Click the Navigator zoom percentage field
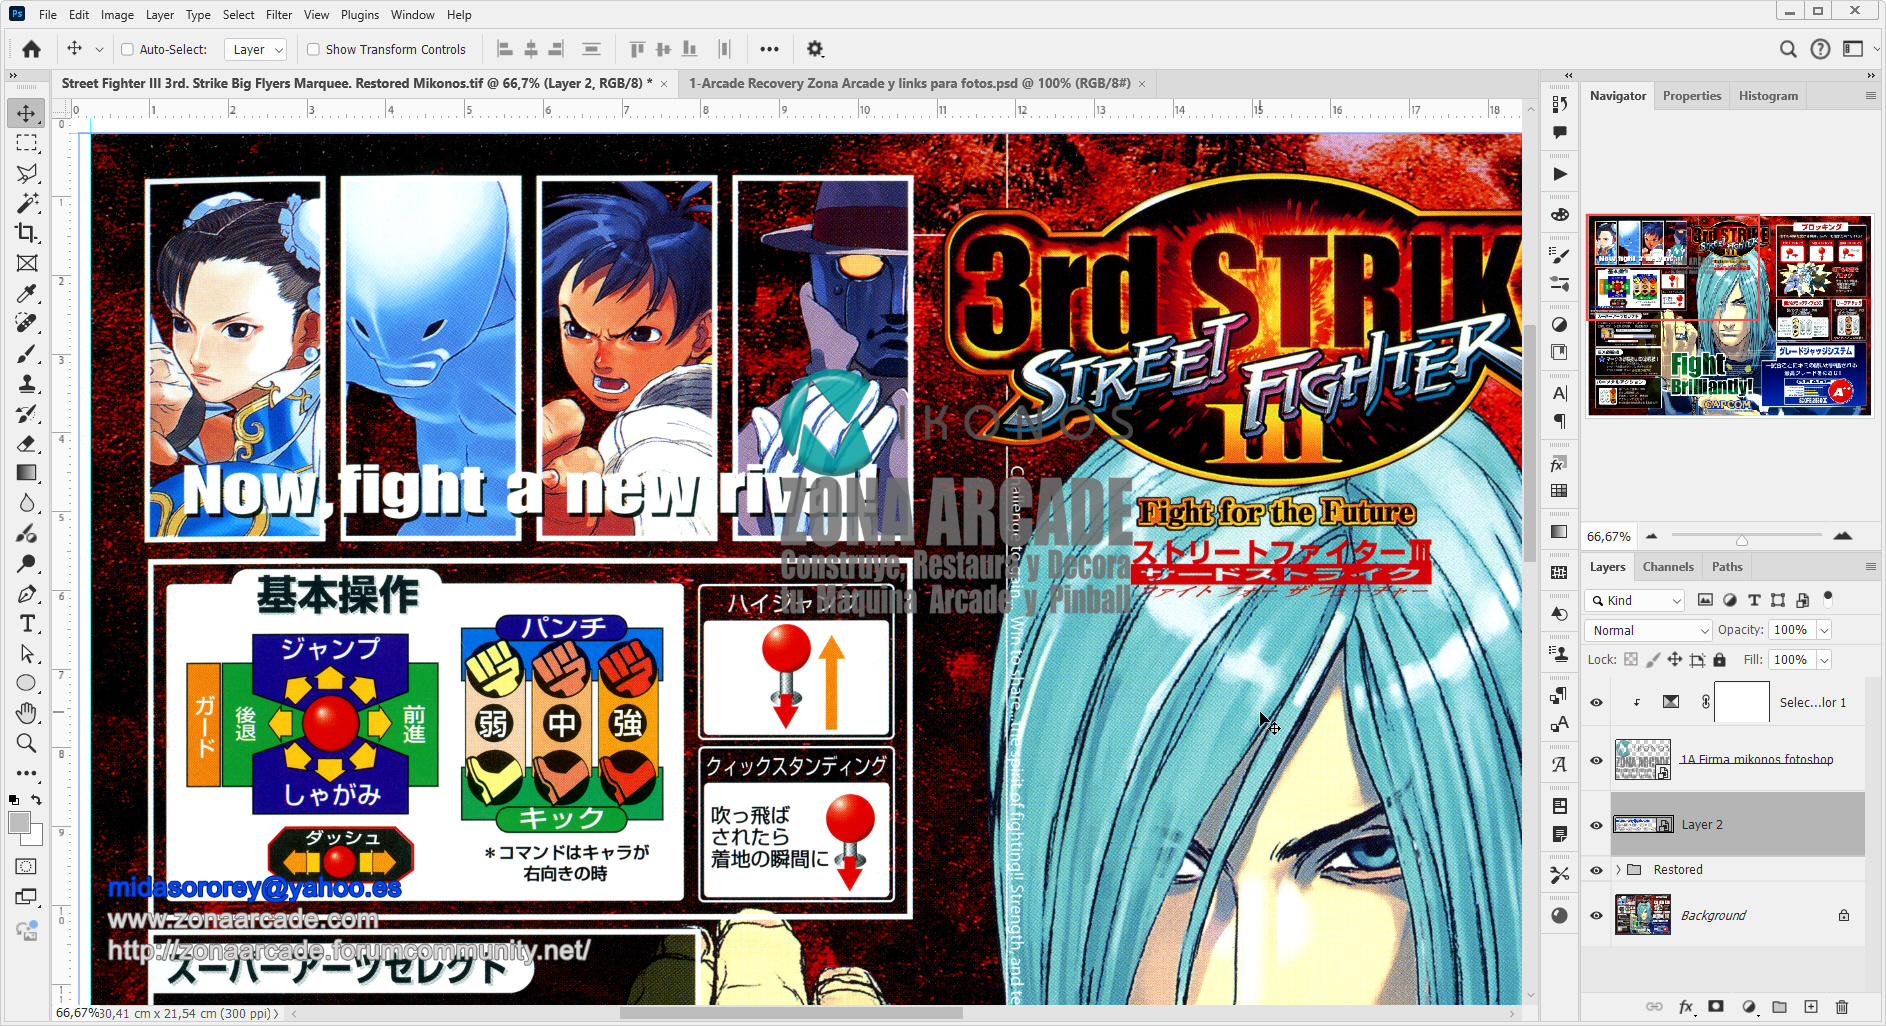Viewport: 1886px width, 1026px height. (1609, 537)
